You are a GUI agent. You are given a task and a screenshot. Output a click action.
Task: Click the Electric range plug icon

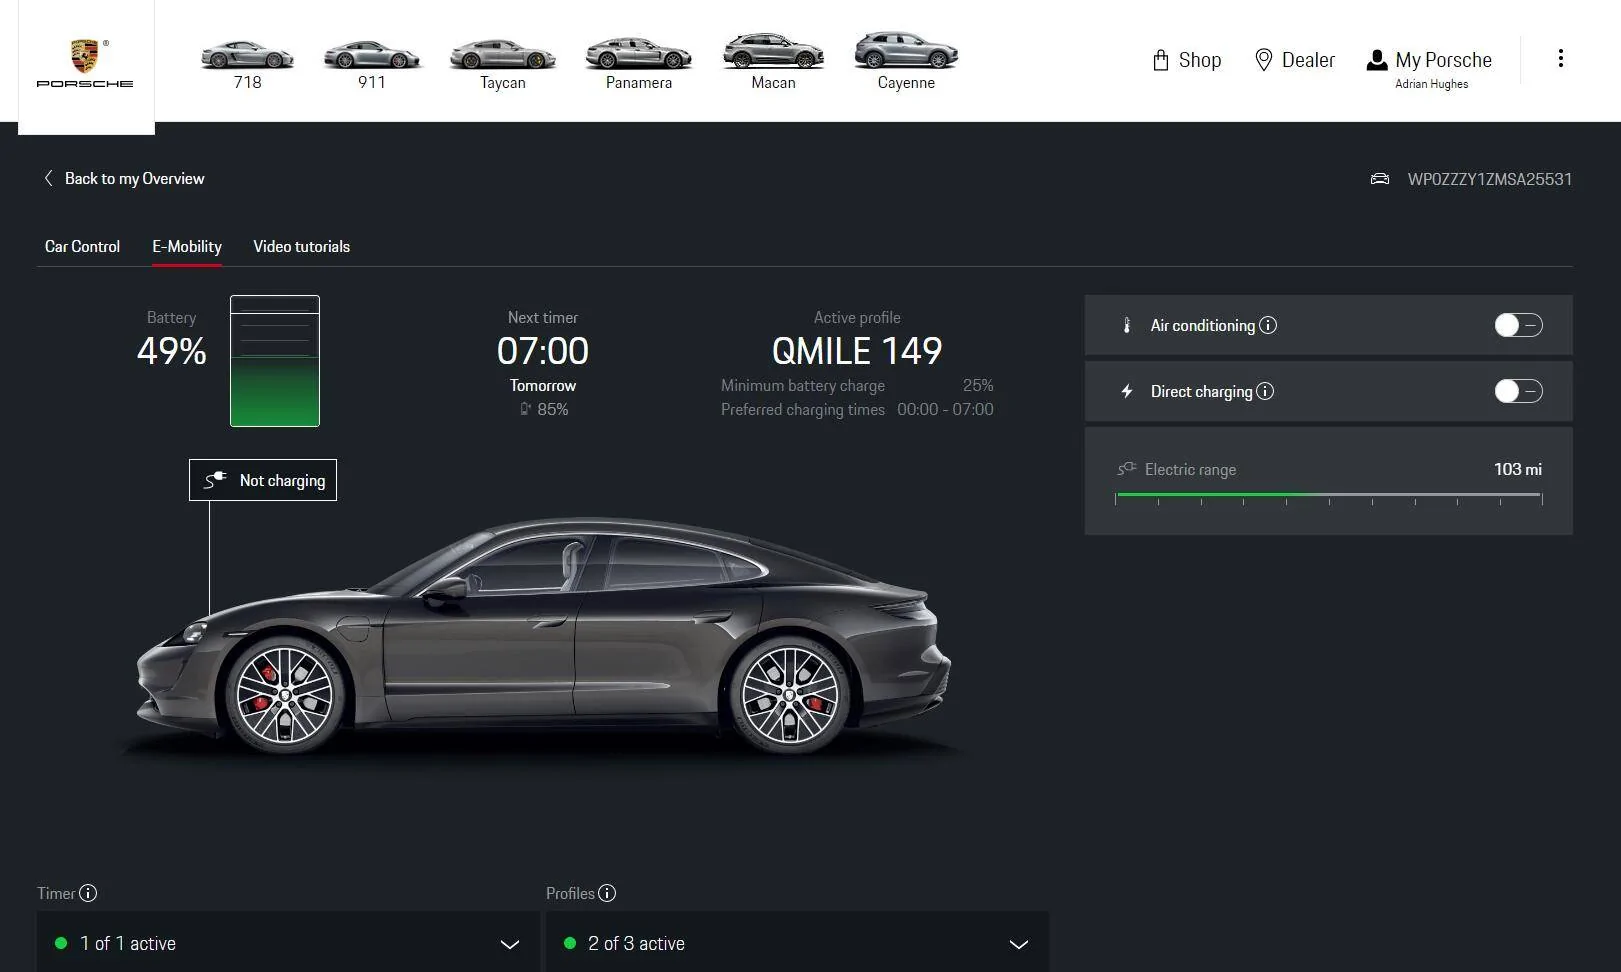pyautogui.click(x=1127, y=468)
